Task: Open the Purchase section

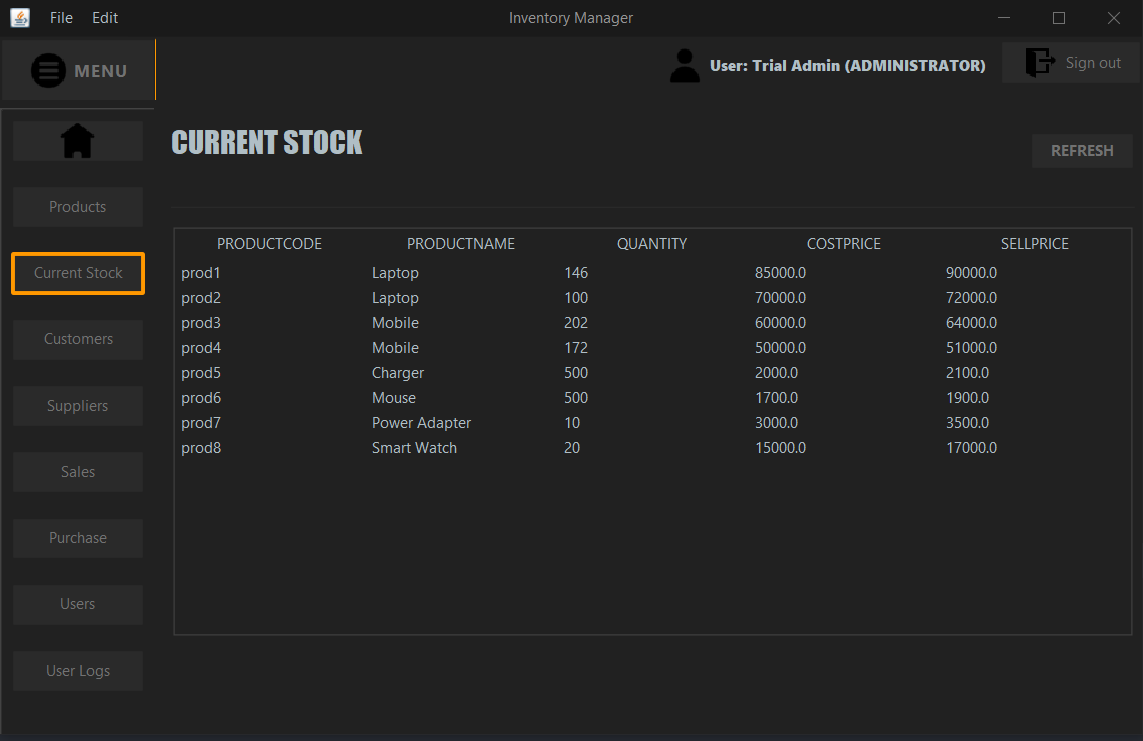Action: point(77,538)
